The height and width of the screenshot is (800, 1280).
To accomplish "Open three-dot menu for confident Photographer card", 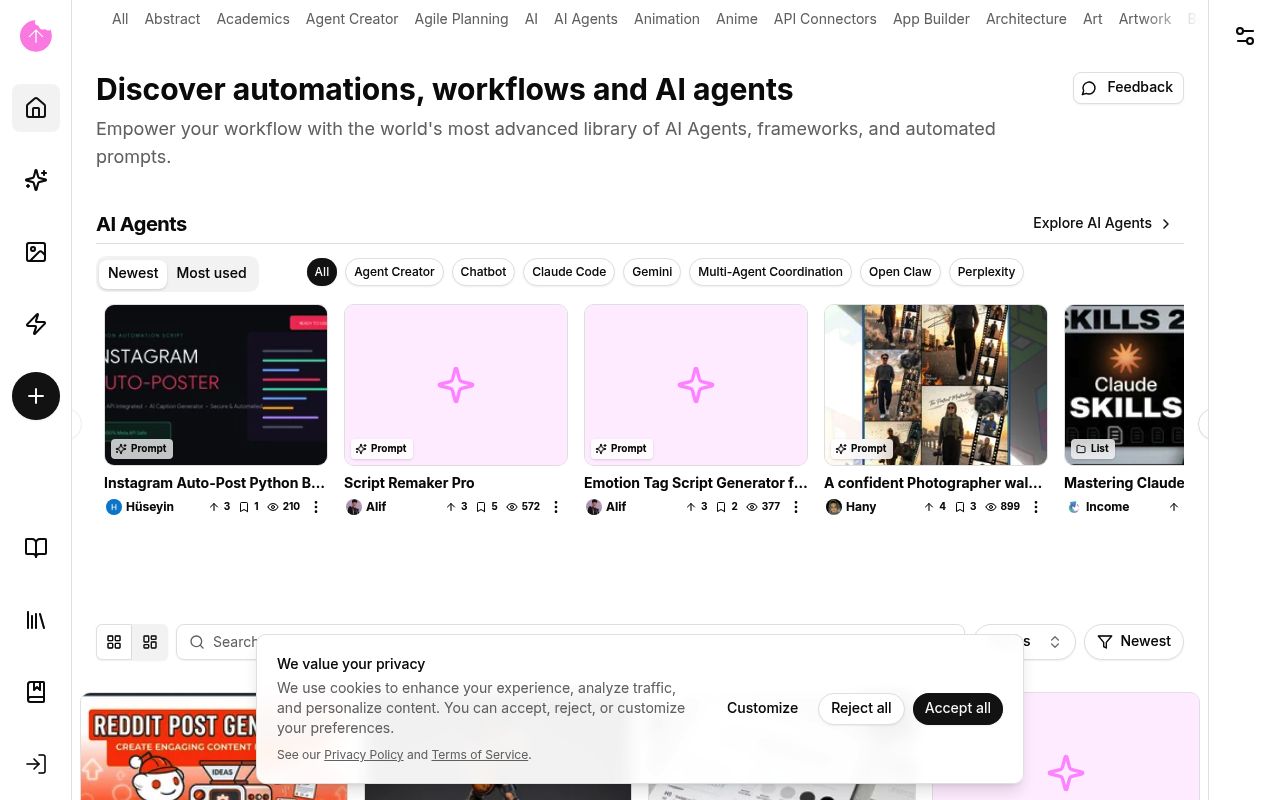I will (1036, 507).
